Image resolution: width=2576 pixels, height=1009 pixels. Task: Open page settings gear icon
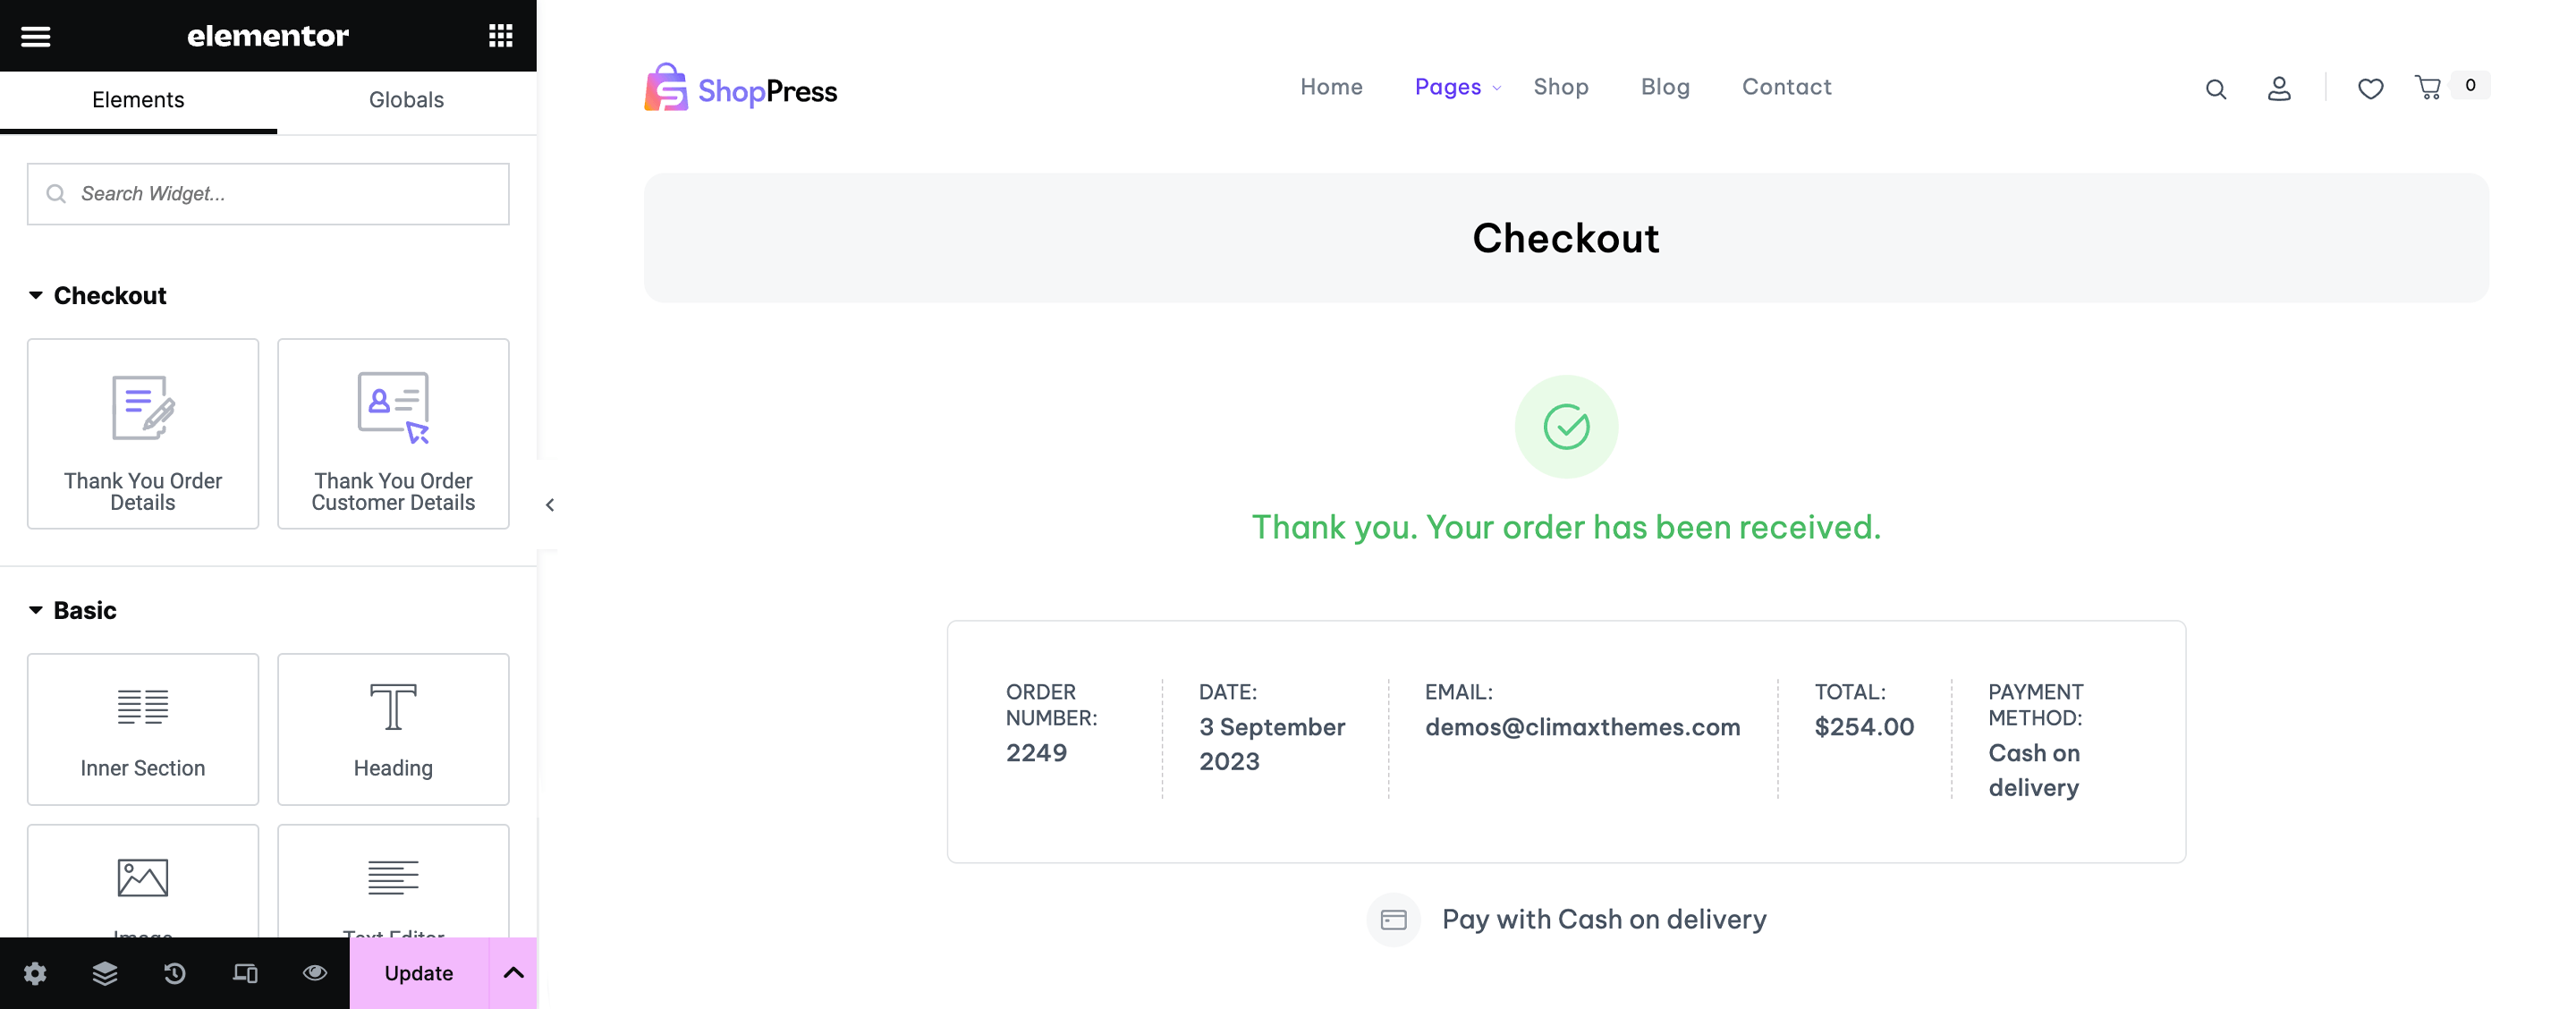coord(35,973)
